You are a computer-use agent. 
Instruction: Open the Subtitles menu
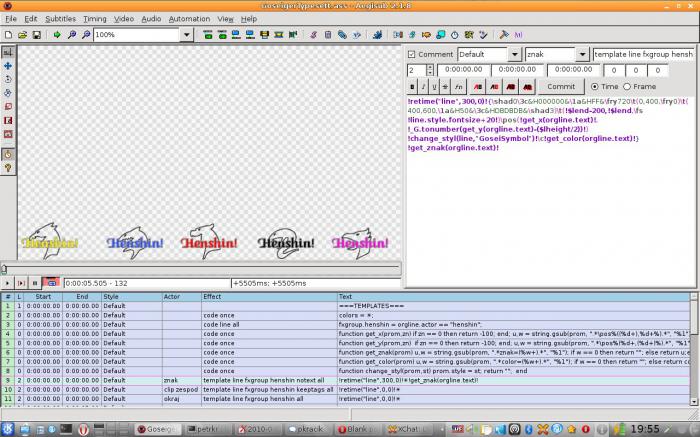60,19
